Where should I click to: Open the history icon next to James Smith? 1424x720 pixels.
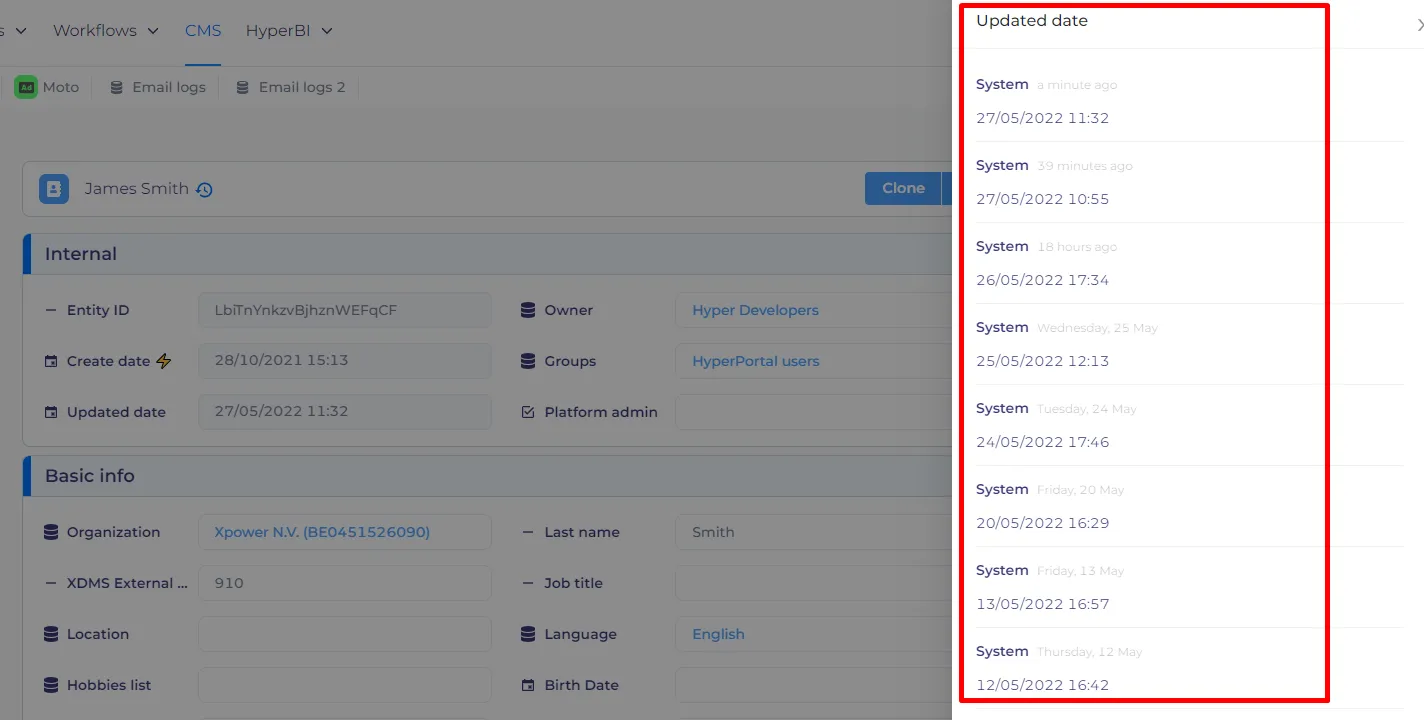coord(204,190)
